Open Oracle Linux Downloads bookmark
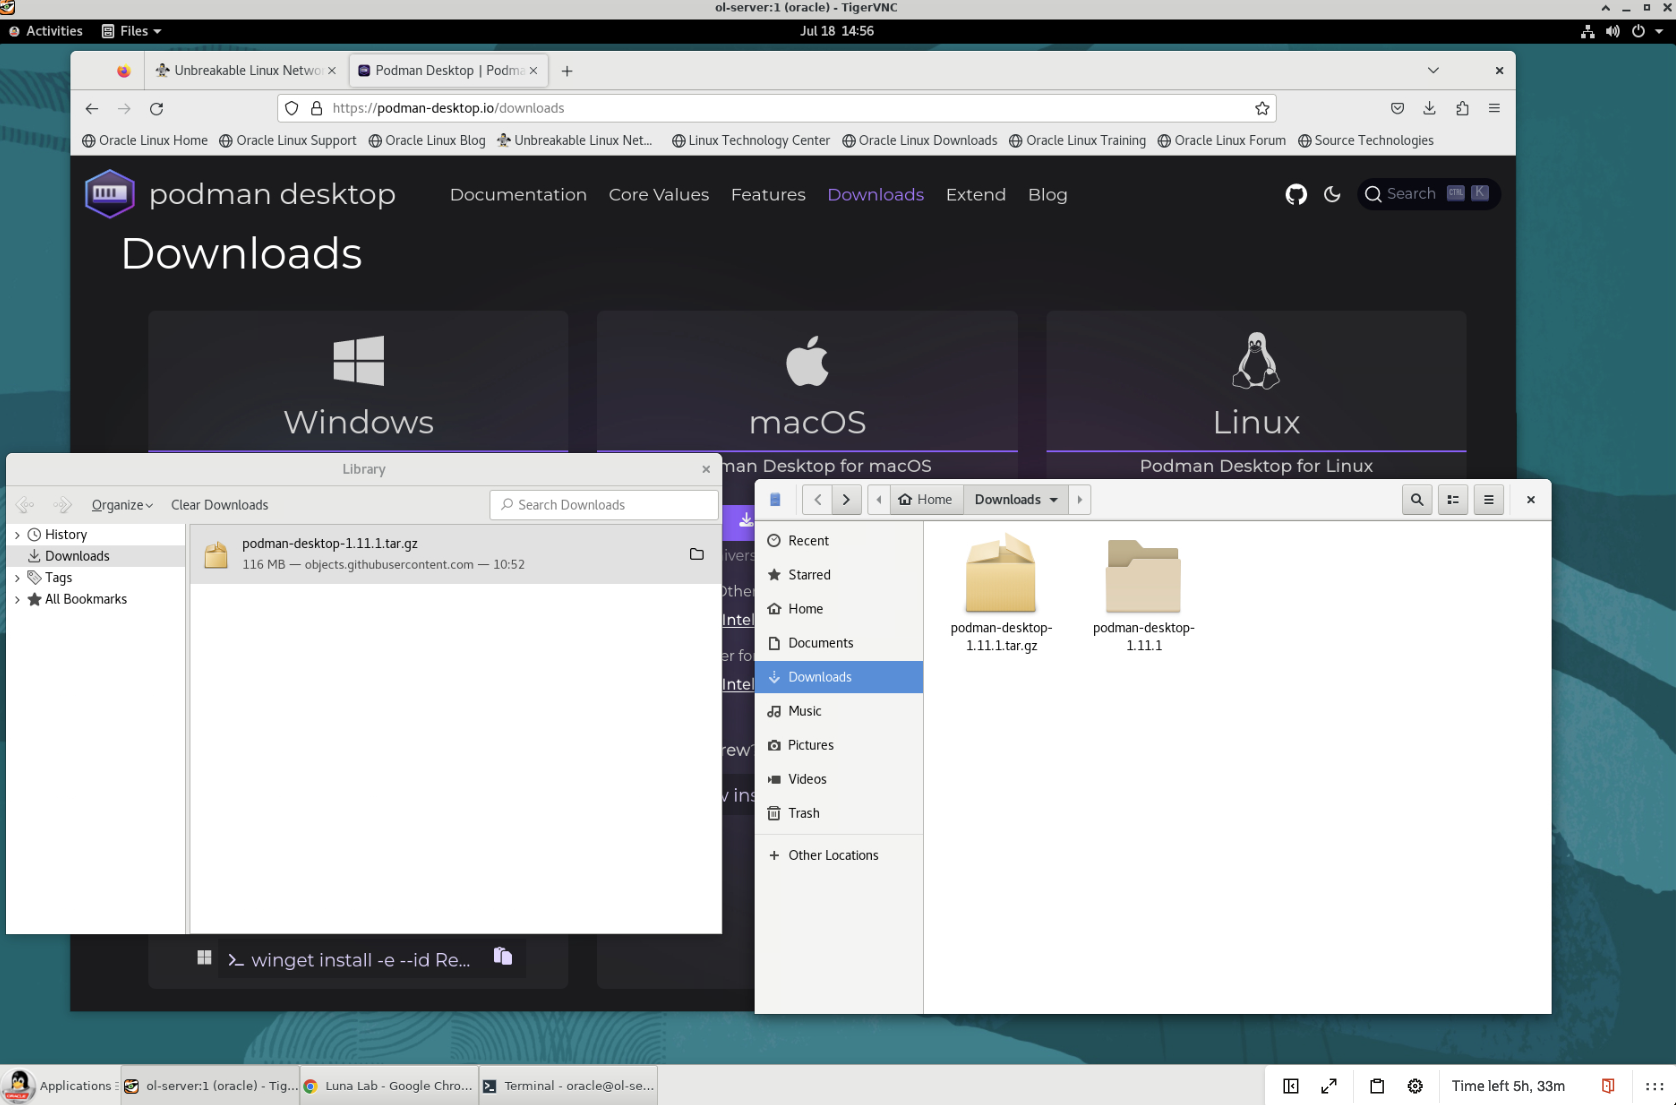This screenshot has width=1676, height=1105. [x=919, y=141]
